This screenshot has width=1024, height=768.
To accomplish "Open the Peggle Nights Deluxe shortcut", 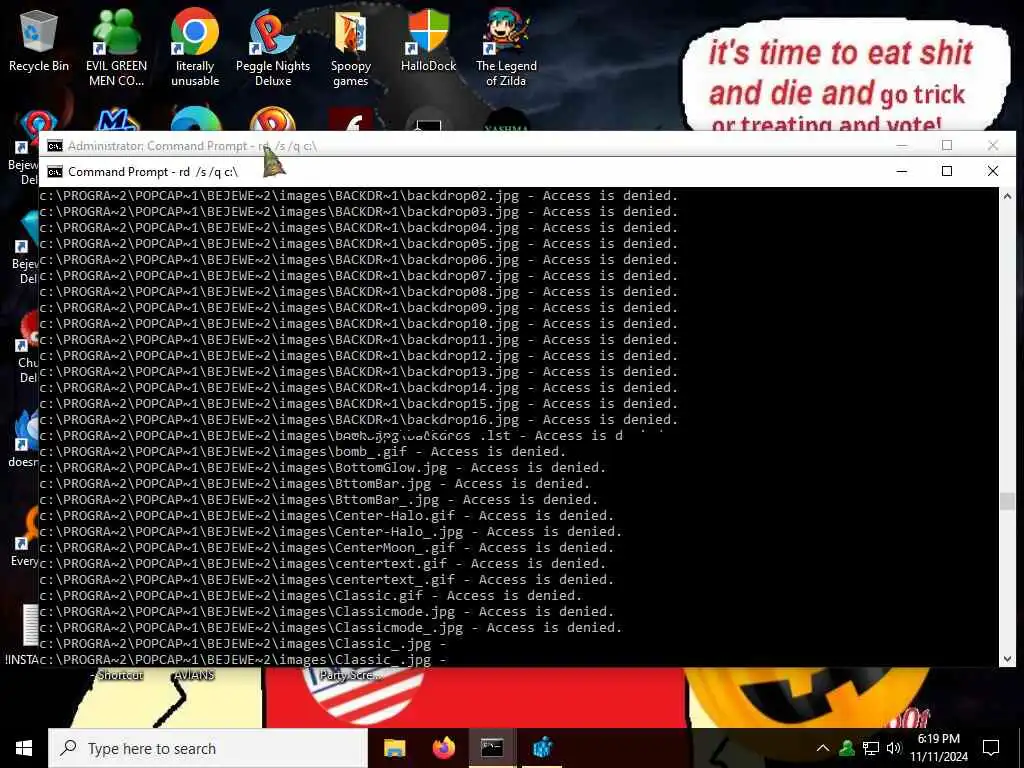I will 272,48.
